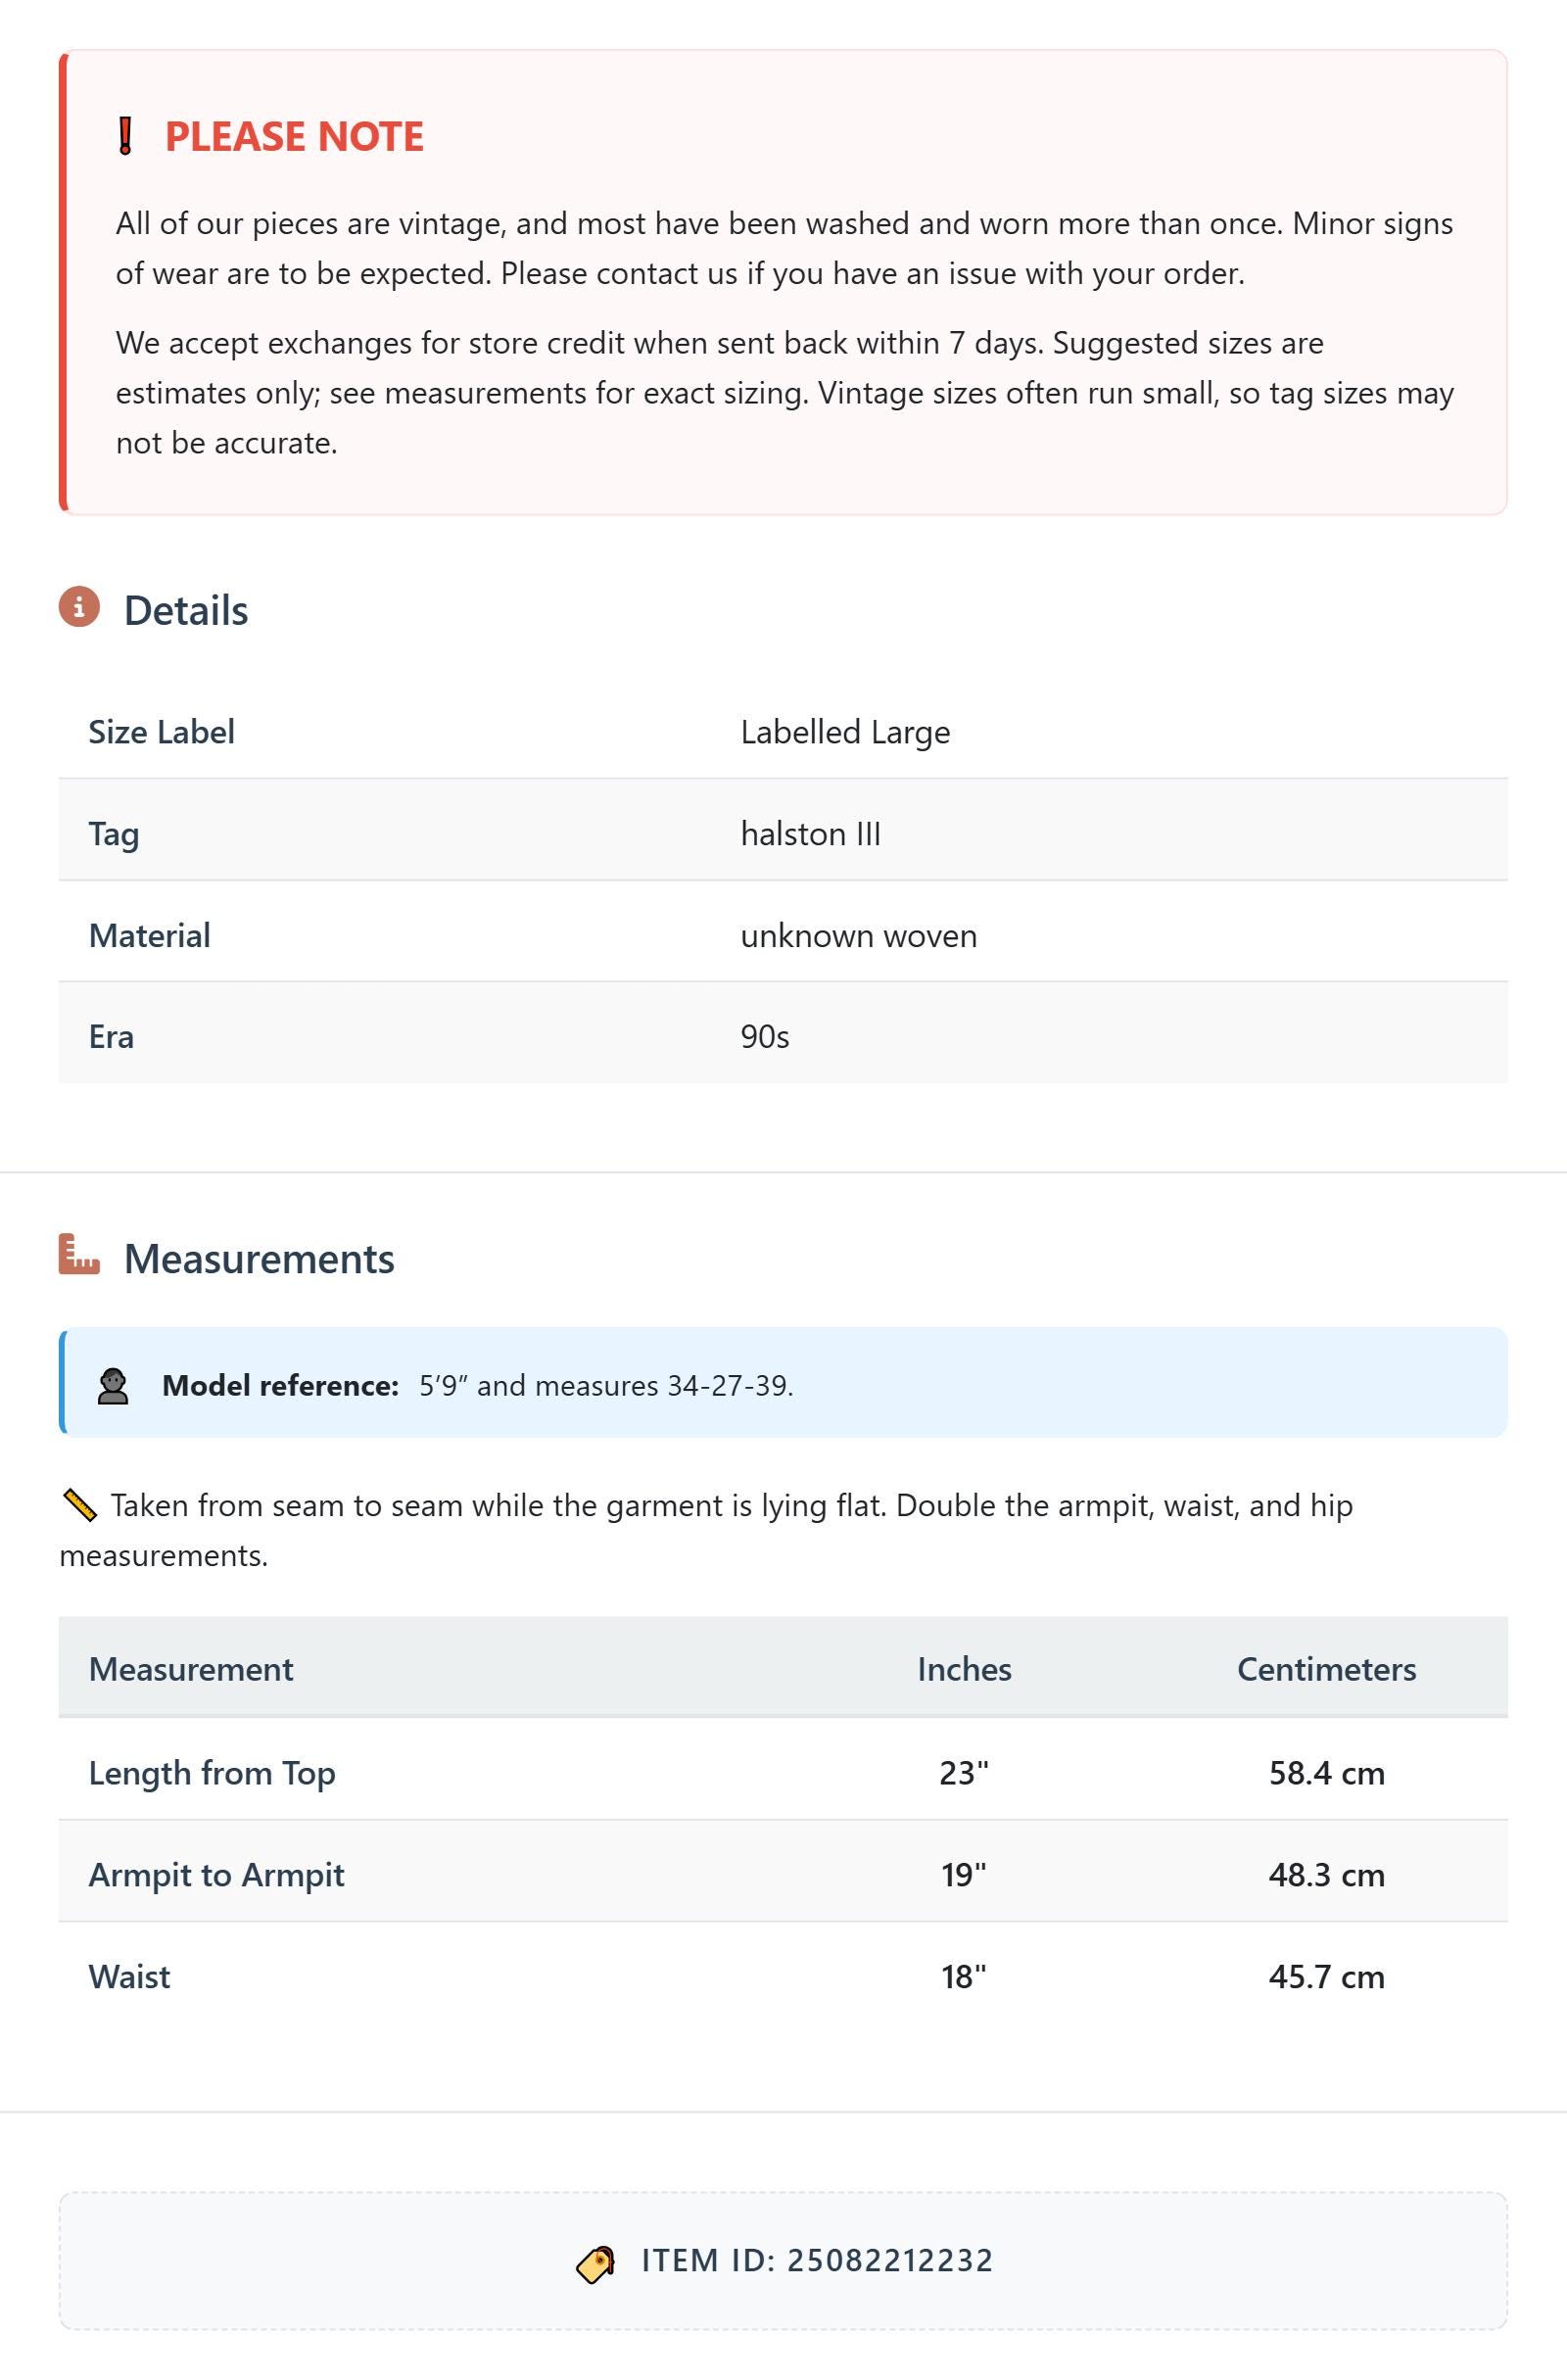
Task: Click the Measurement column header
Action: [x=191, y=1669]
